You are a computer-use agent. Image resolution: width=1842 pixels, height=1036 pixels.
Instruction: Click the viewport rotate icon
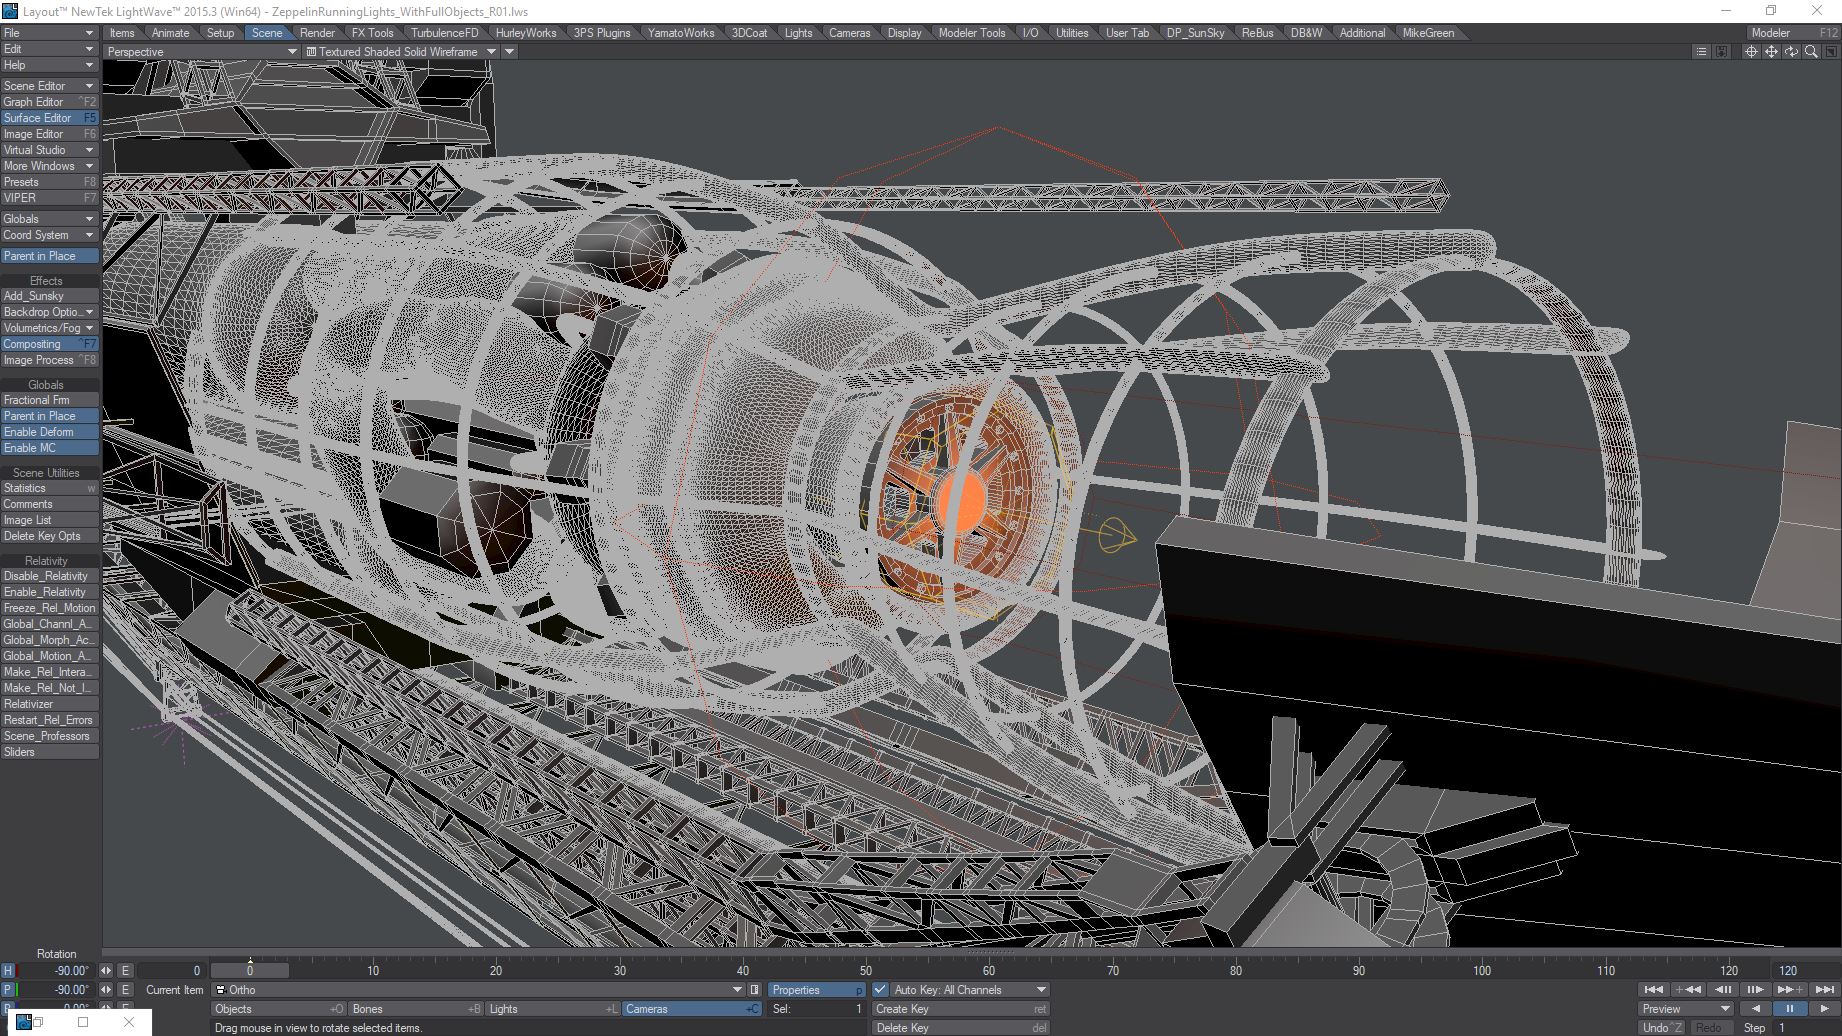pyautogui.click(x=1791, y=52)
